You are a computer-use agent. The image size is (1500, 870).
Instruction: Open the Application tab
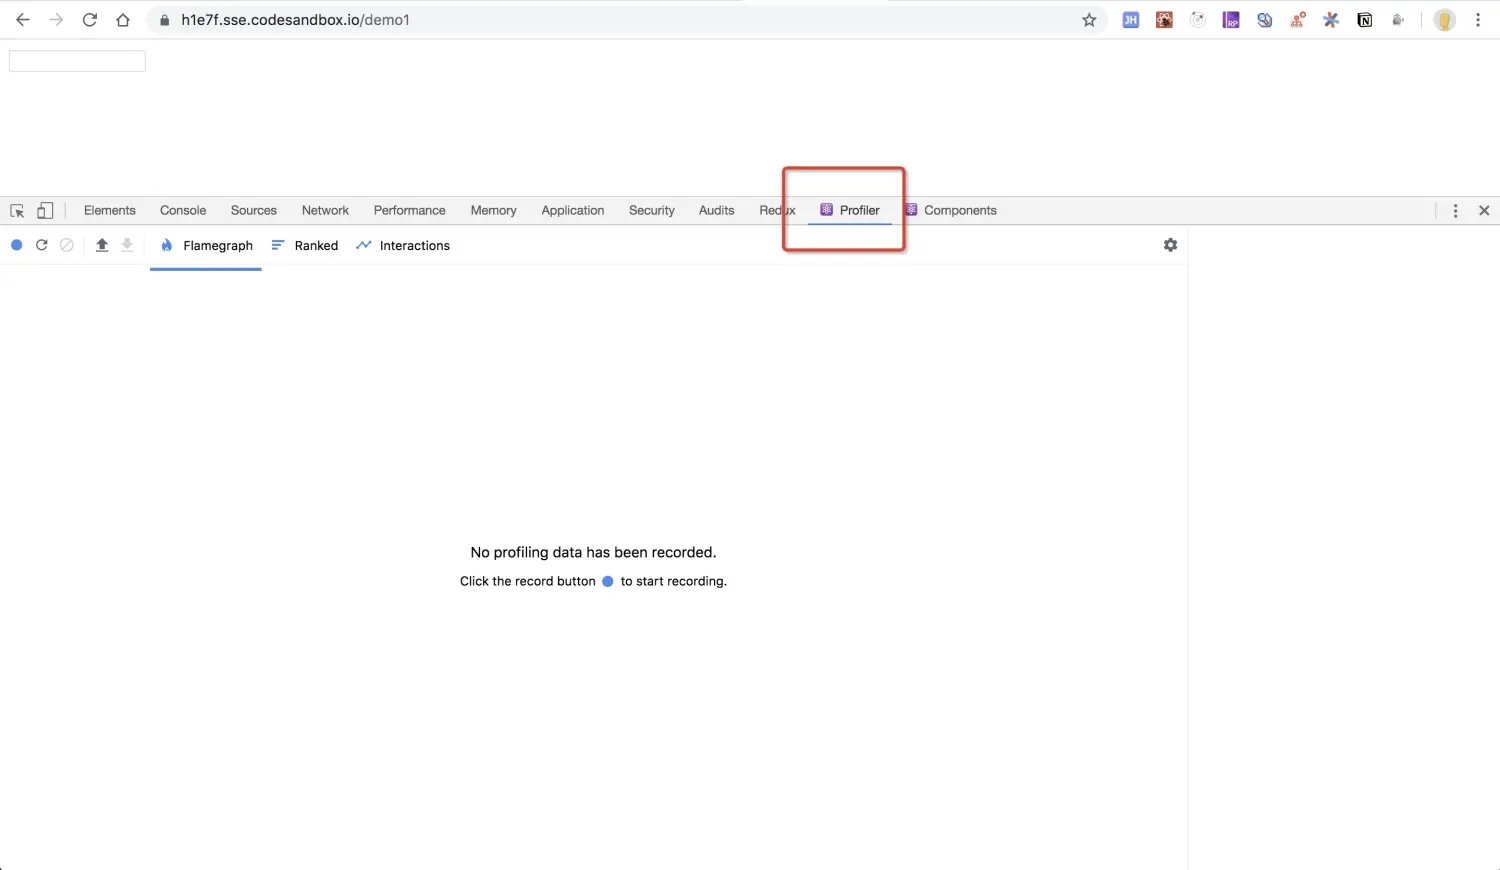tap(573, 211)
